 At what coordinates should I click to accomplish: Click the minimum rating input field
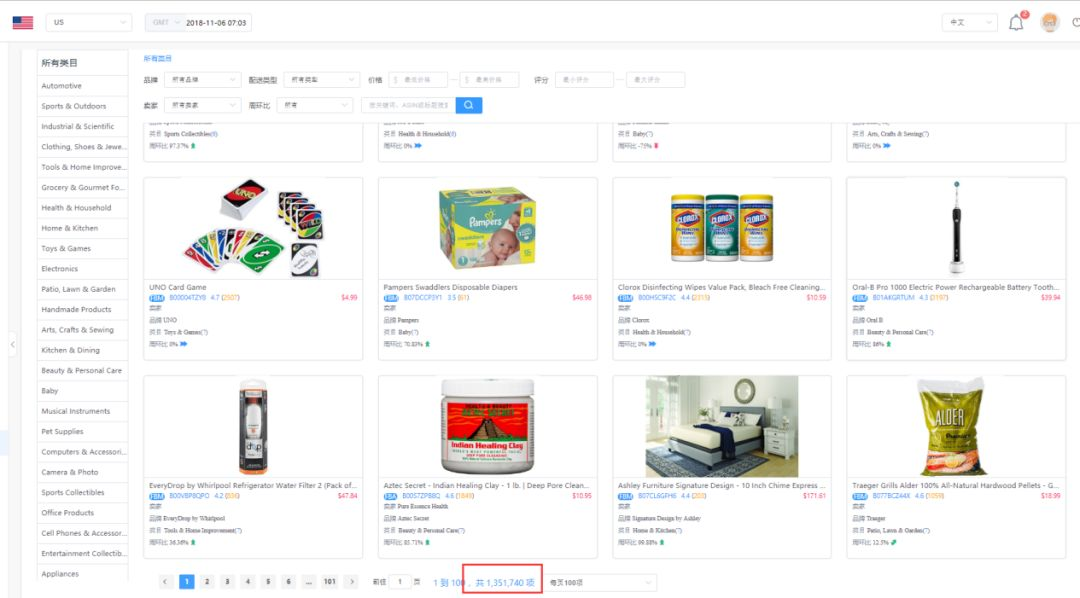click(584, 80)
